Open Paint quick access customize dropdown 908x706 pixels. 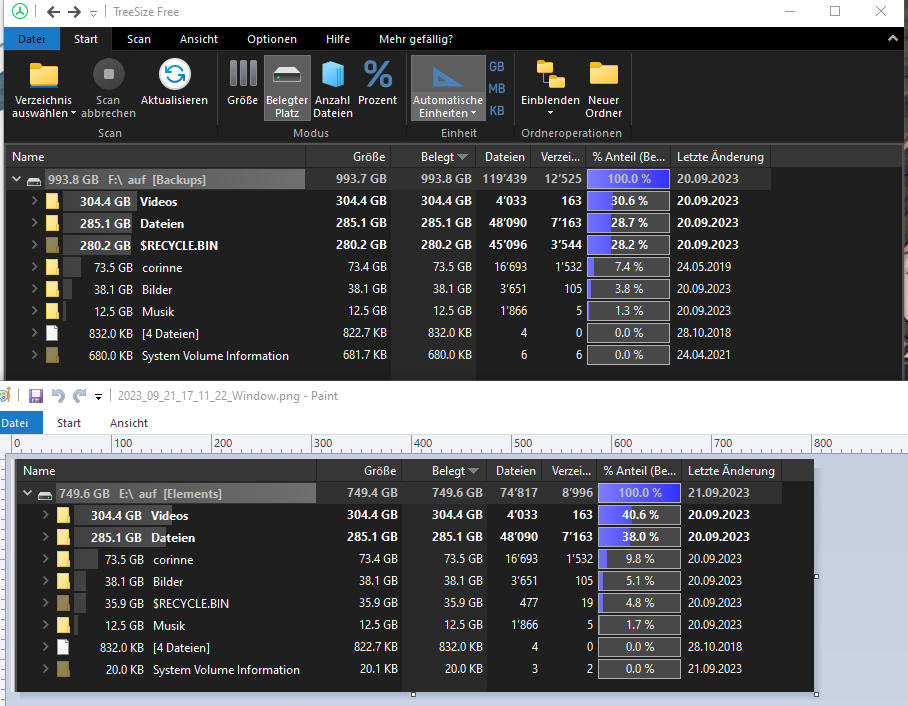pyautogui.click(x=98, y=397)
